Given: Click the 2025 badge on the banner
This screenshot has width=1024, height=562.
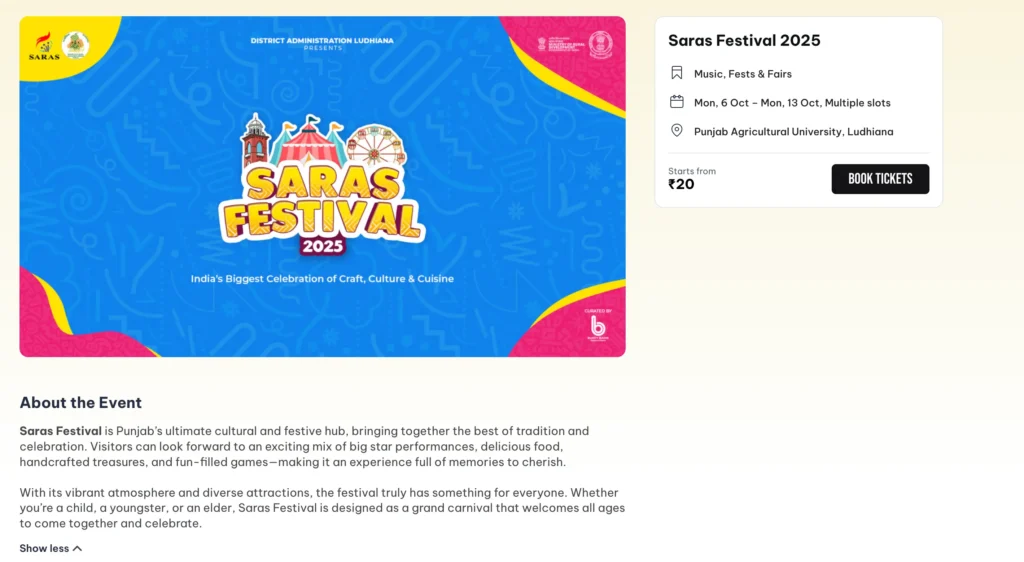Looking at the screenshot, I should 322,245.
